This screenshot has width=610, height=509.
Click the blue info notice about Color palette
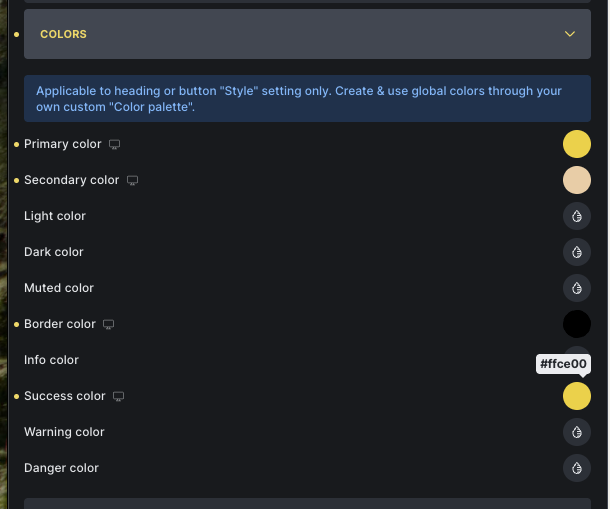307,98
